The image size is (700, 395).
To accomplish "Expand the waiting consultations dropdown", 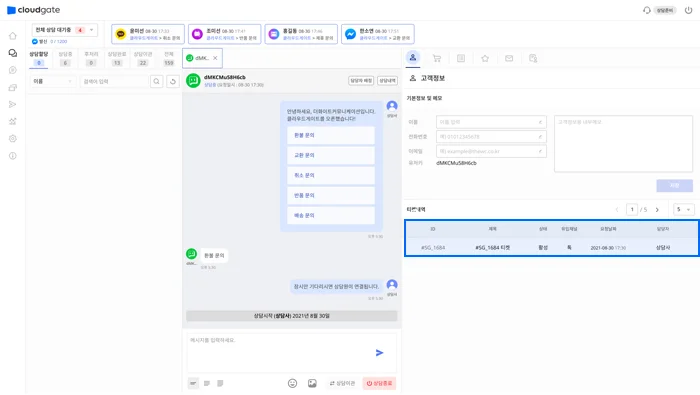I will (x=65, y=30).
